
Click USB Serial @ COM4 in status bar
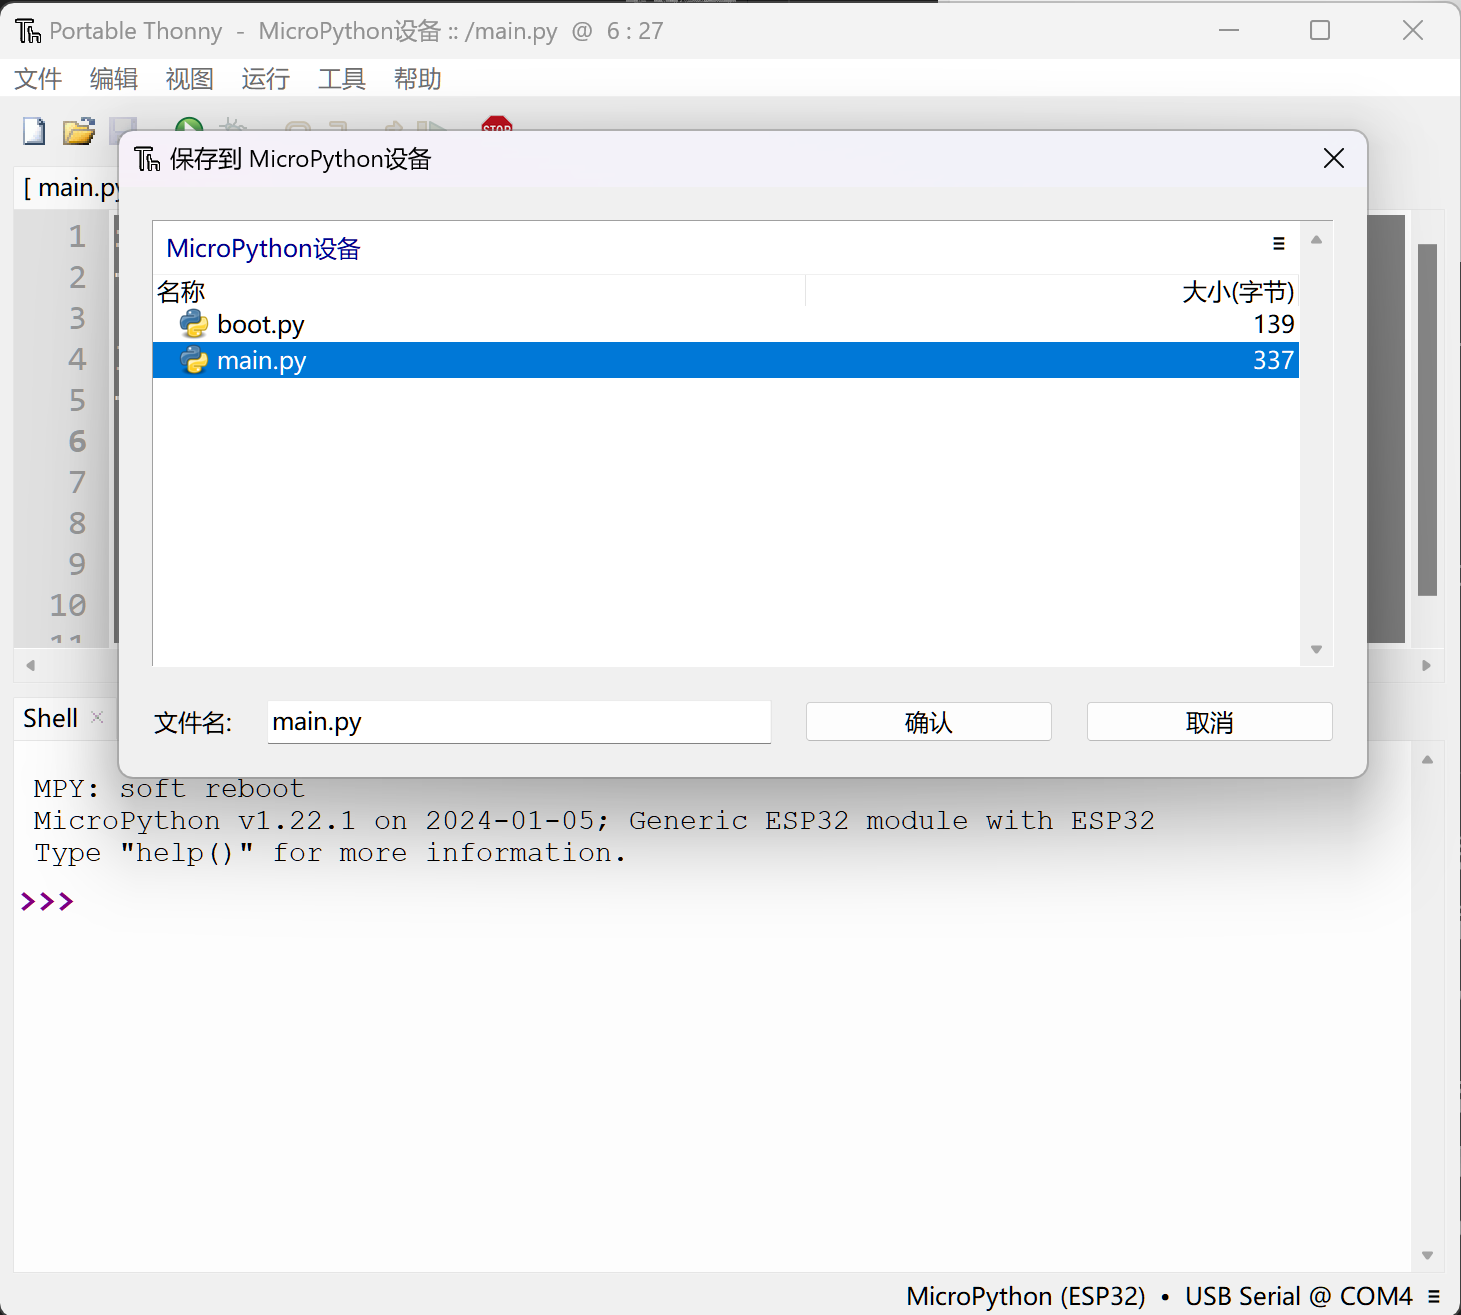pos(1299,1296)
